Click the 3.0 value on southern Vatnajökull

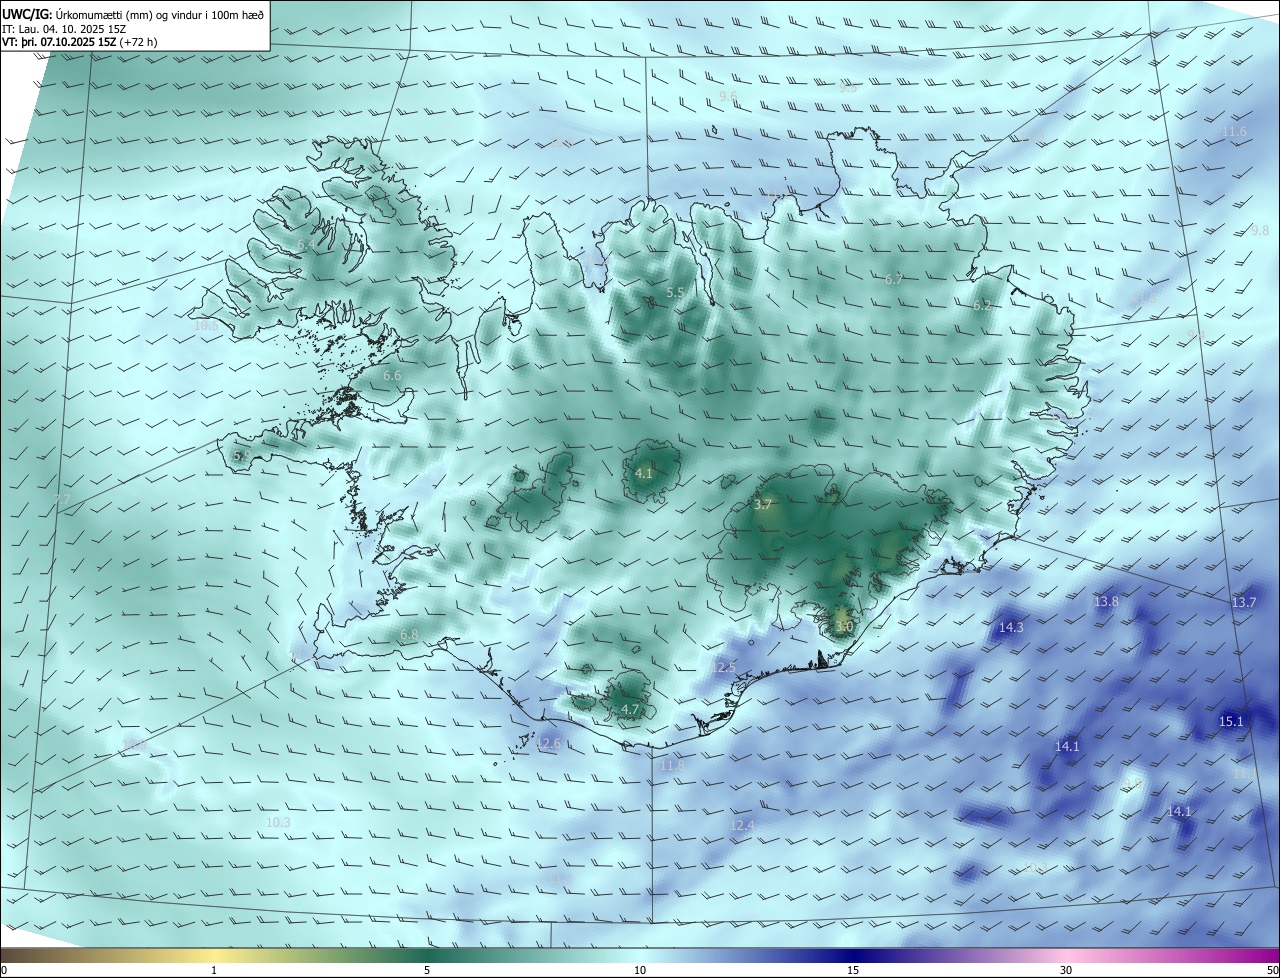coord(844,628)
